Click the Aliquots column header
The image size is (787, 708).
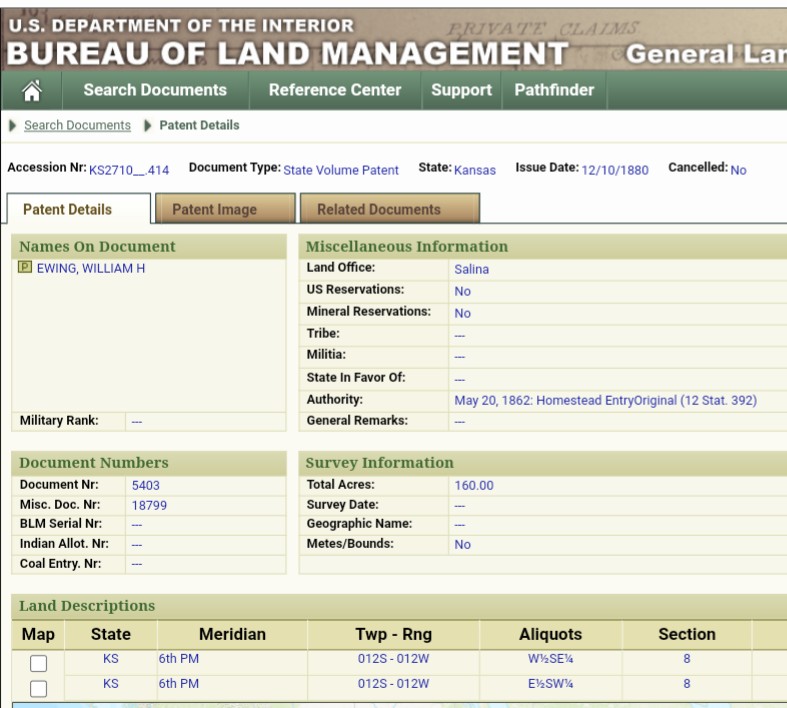pyautogui.click(x=550, y=634)
